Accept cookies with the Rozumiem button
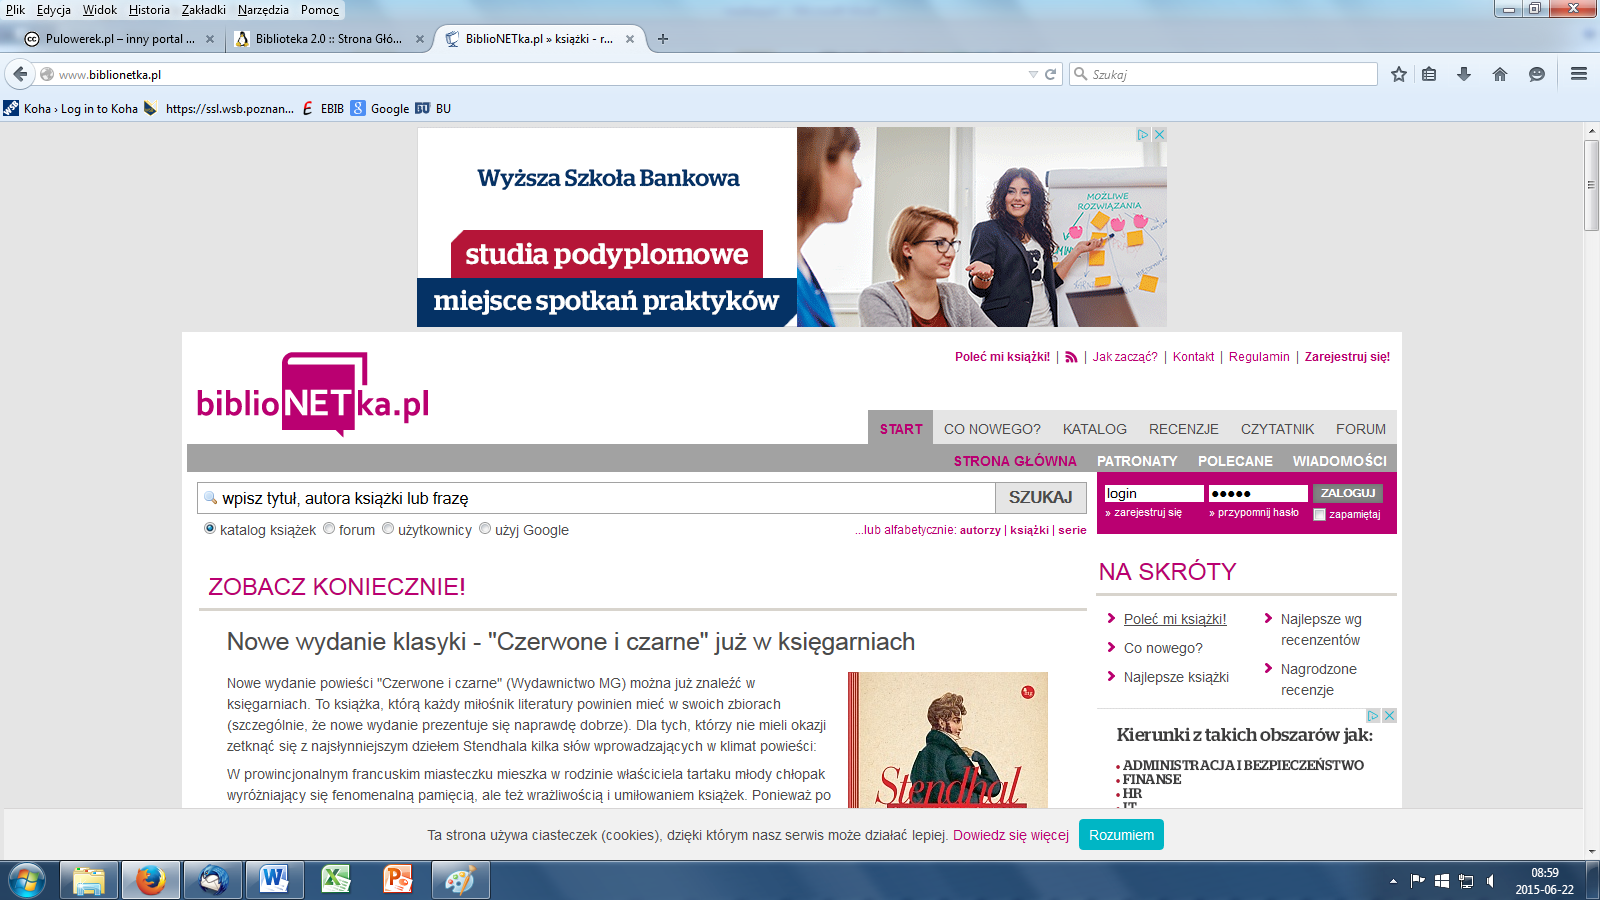 [1121, 835]
